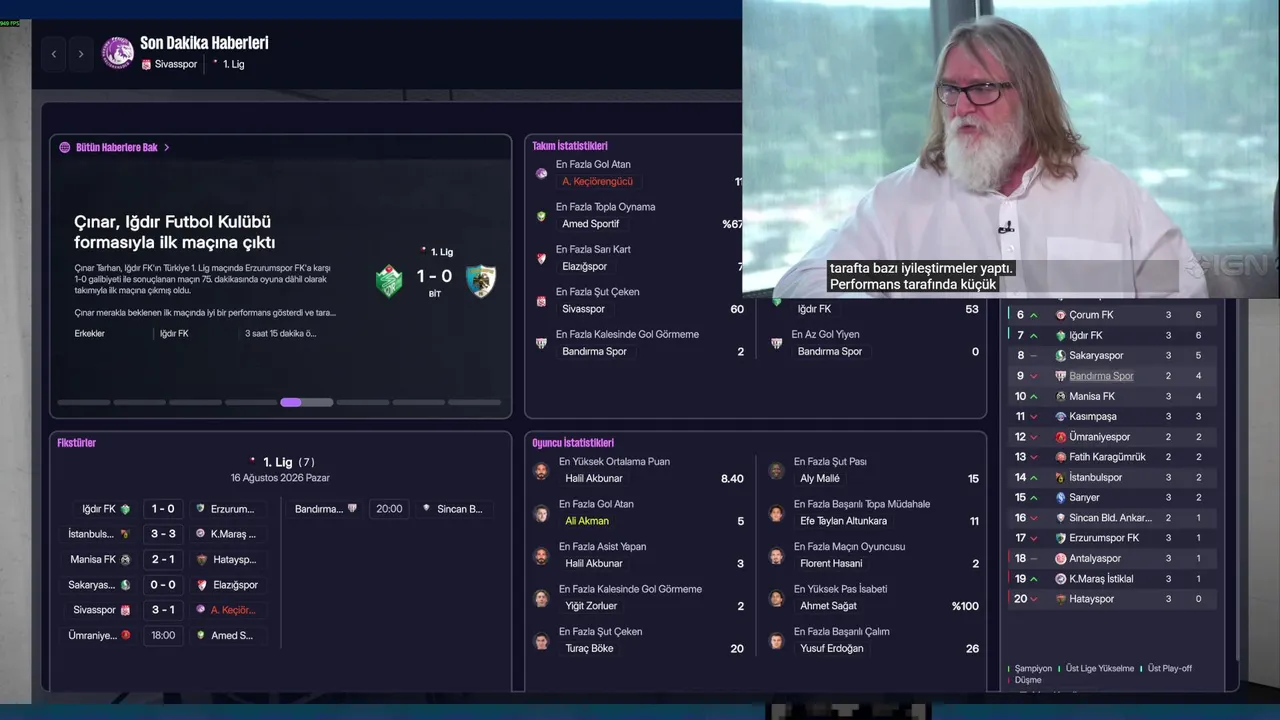Click Antalyaspor badge in league table

(x=1061, y=558)
